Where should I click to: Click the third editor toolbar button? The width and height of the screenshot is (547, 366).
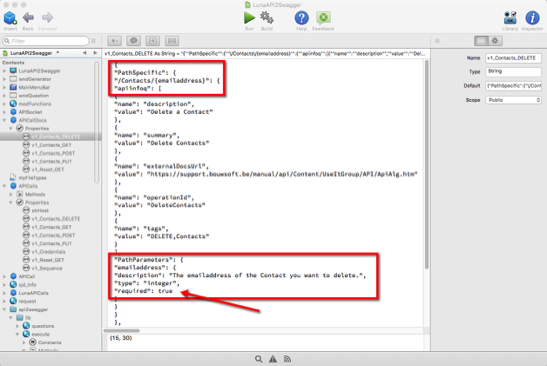coord(153,41)
